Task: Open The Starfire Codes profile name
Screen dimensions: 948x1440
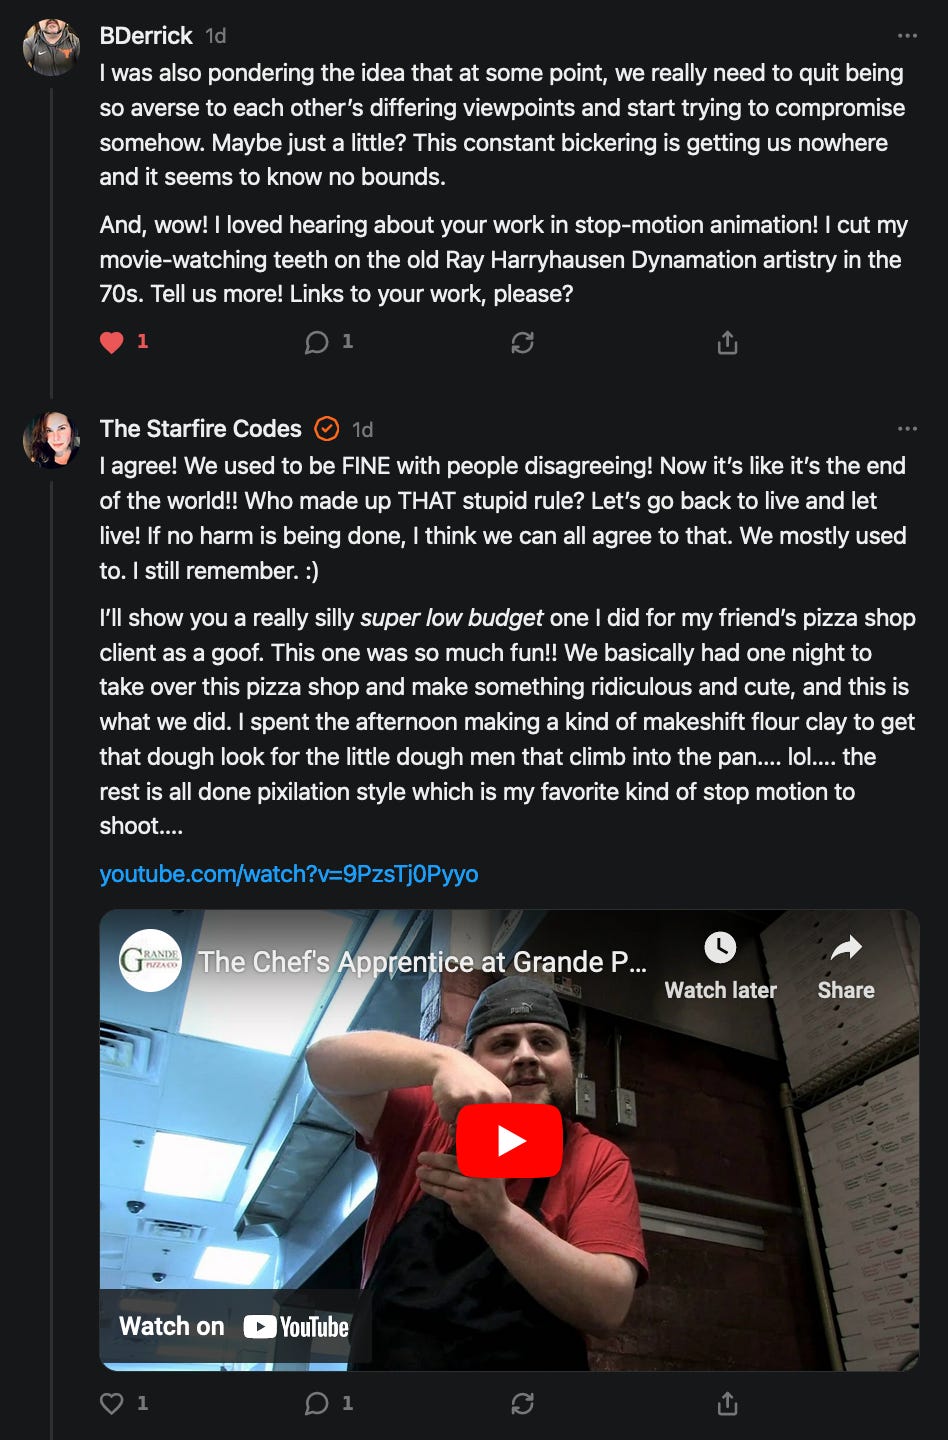Action: coord(200,429)
